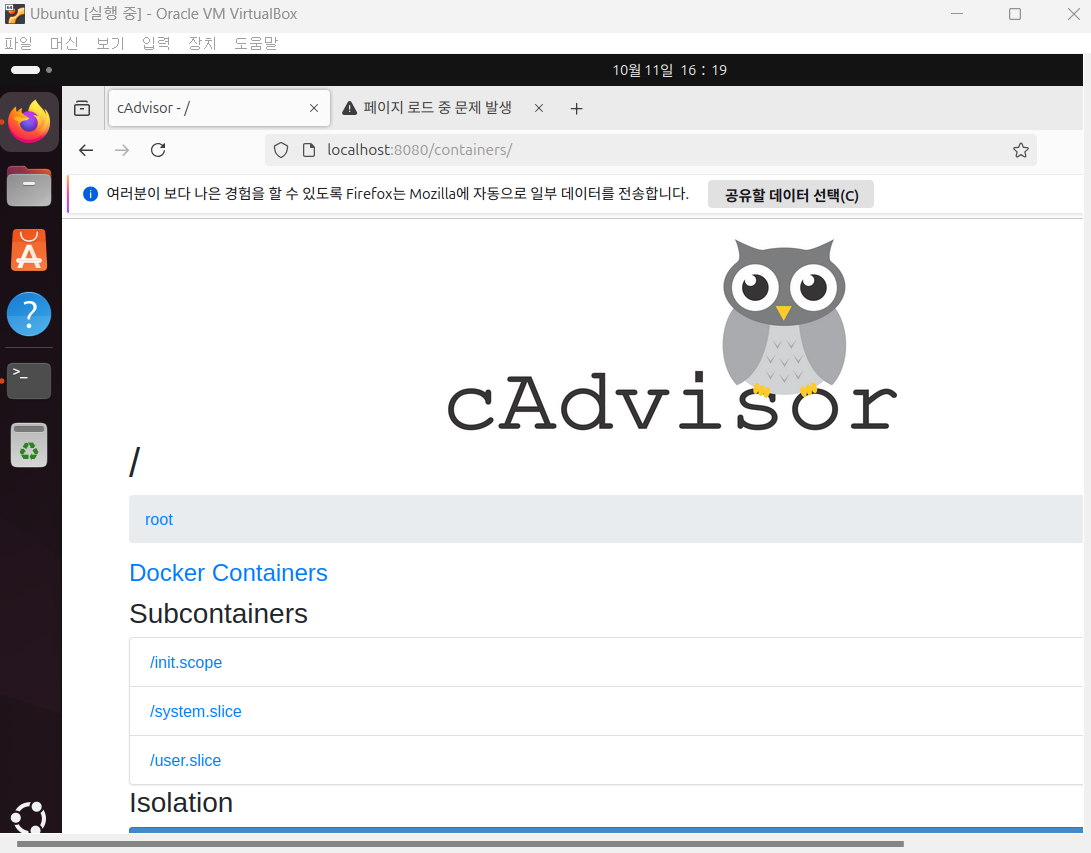
Task: Open the Help icon in the dock
Action: pos(29,314)
